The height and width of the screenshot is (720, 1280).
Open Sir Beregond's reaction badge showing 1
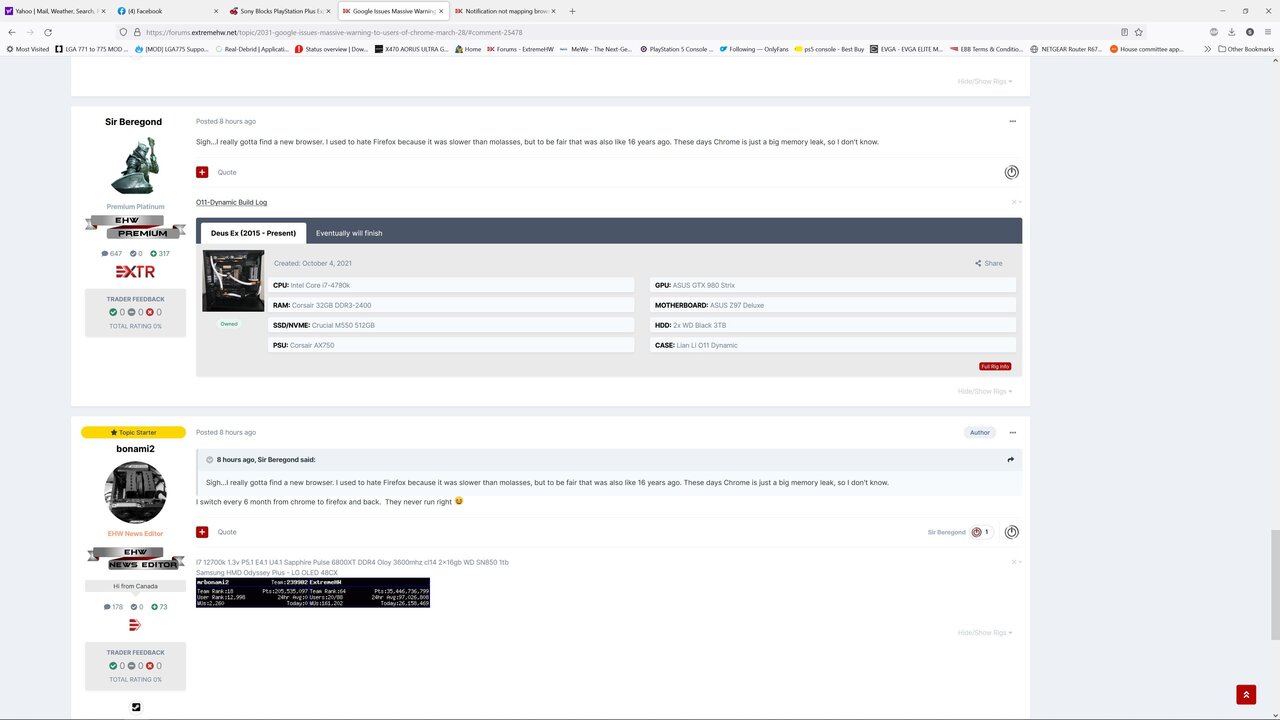978,531
